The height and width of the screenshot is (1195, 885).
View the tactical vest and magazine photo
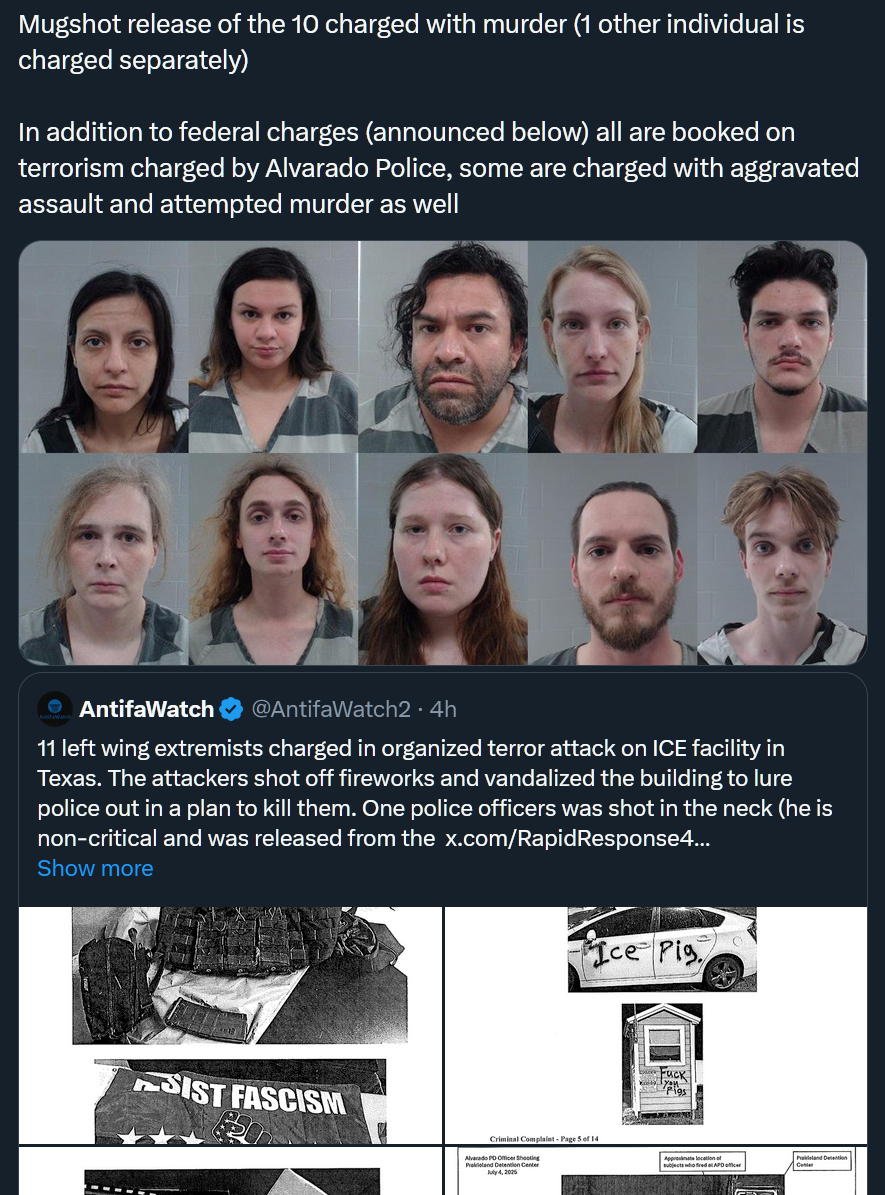(x=240, y=975)
